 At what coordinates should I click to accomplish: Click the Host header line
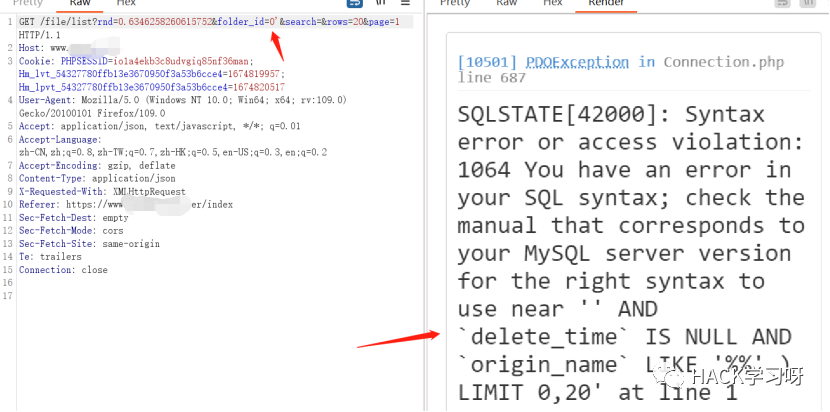click(69, 48)
